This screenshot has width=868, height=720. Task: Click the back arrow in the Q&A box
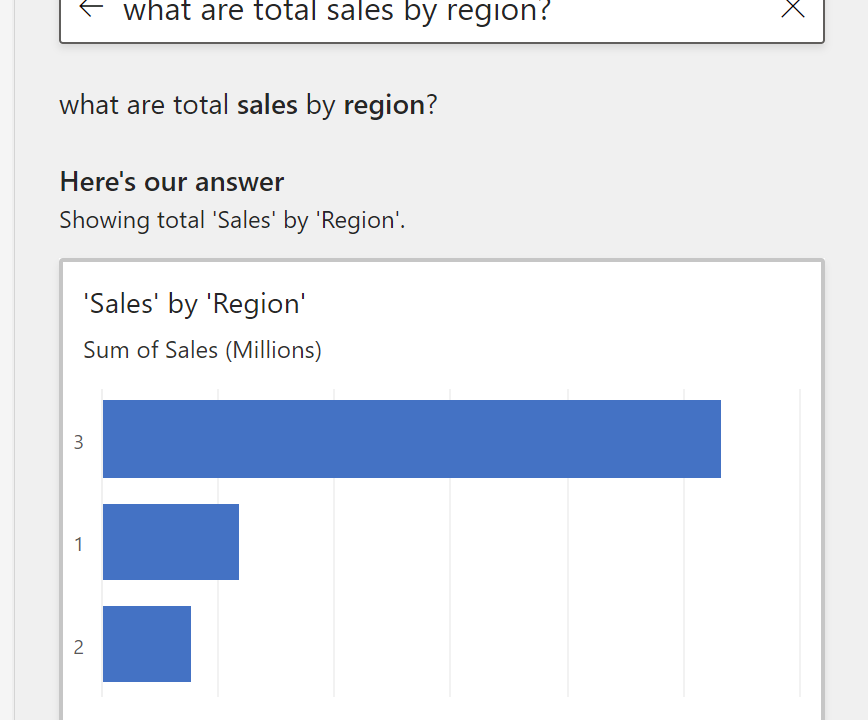91,9
